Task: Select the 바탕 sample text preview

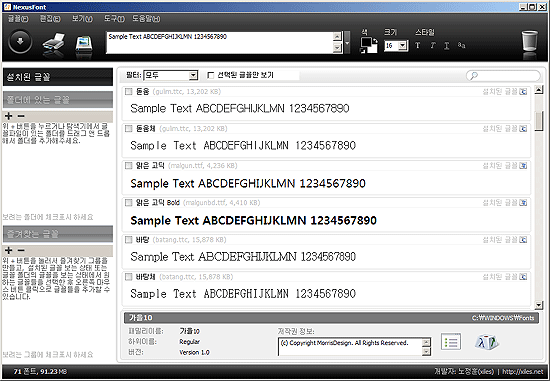Action: tap(243, 257)
